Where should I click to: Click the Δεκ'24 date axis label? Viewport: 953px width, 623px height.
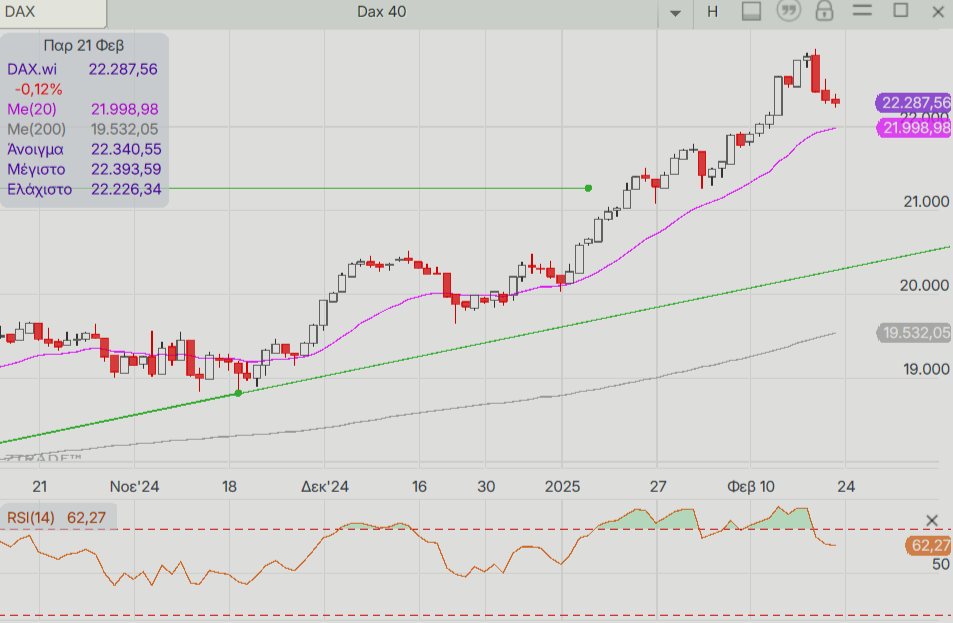point(325,487)
